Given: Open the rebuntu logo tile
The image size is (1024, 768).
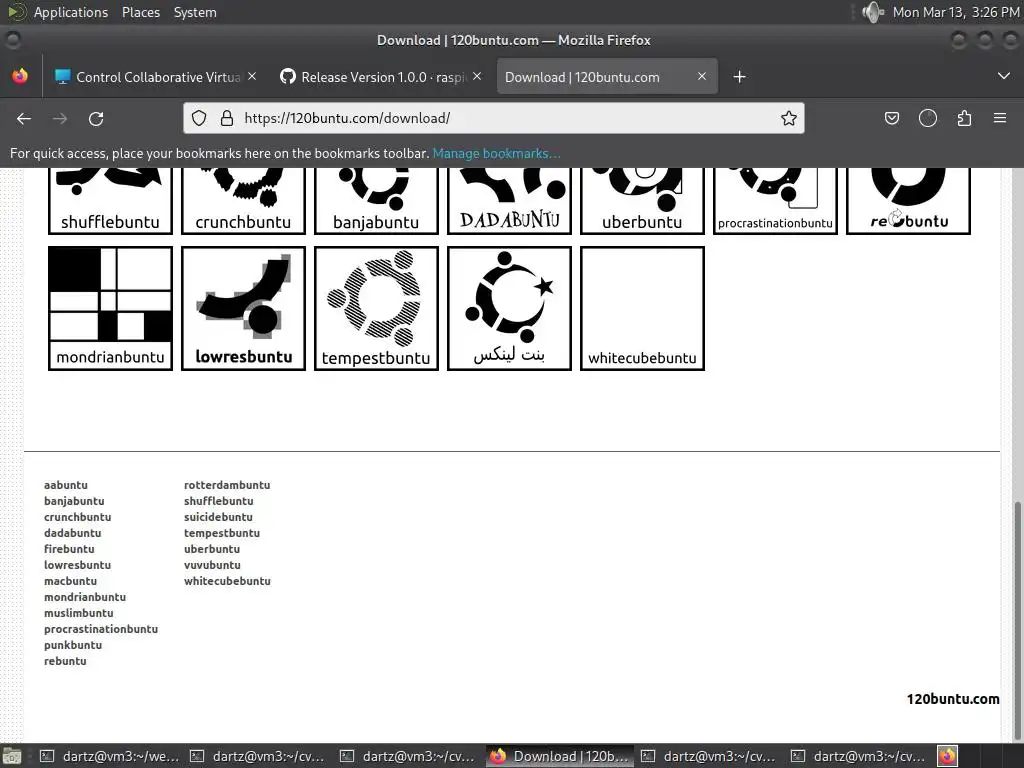Looking at the screenshot, I should 908,200.
